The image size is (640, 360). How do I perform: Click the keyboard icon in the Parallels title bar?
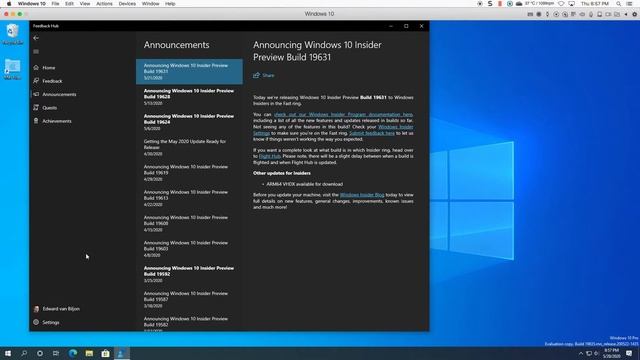tap(530, 14)
